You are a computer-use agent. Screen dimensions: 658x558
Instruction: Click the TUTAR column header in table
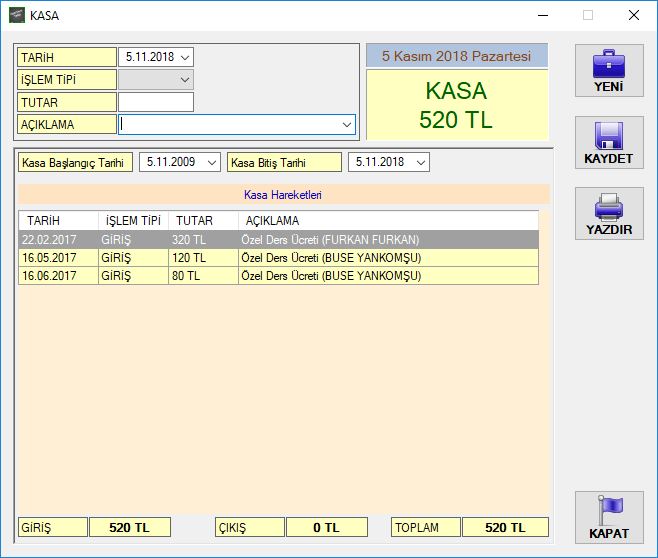click(x=203, y=221)
